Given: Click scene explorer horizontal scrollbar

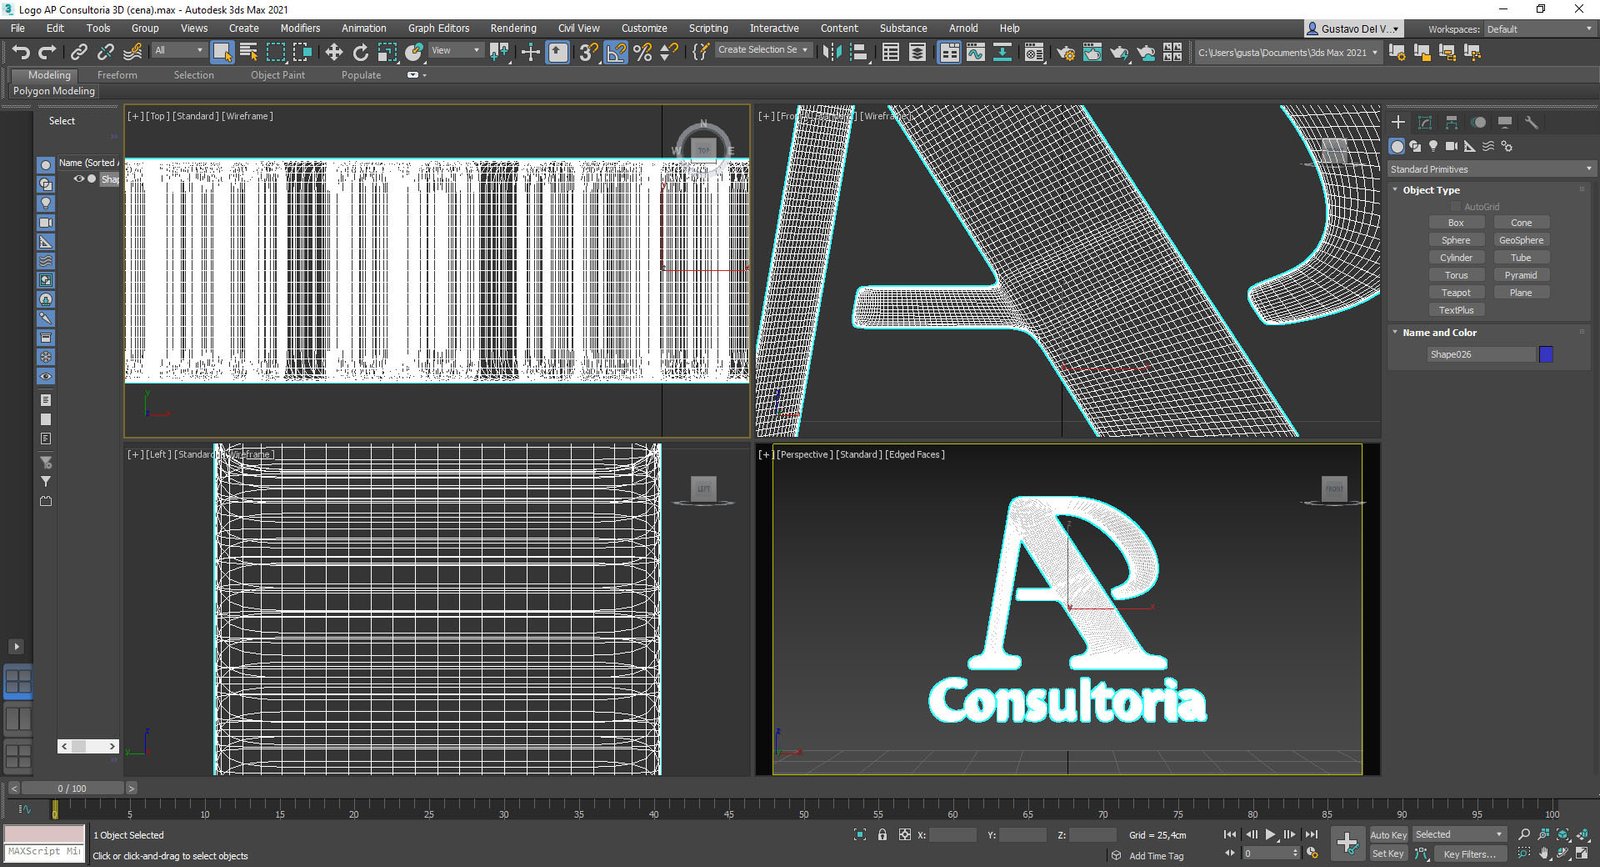Looking at the screenshot, I should point(88,746).
